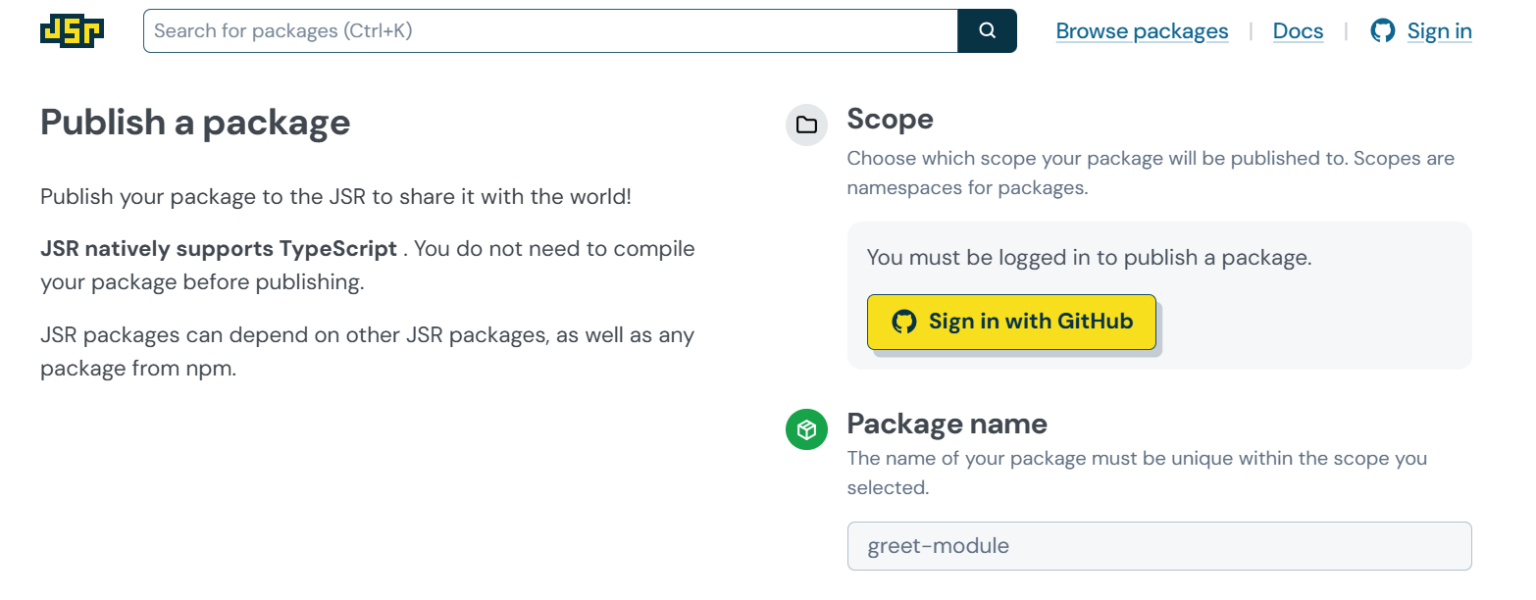Focus the package search input field
The height and width of the screenshot is (600, 1536).
point(550,31)
